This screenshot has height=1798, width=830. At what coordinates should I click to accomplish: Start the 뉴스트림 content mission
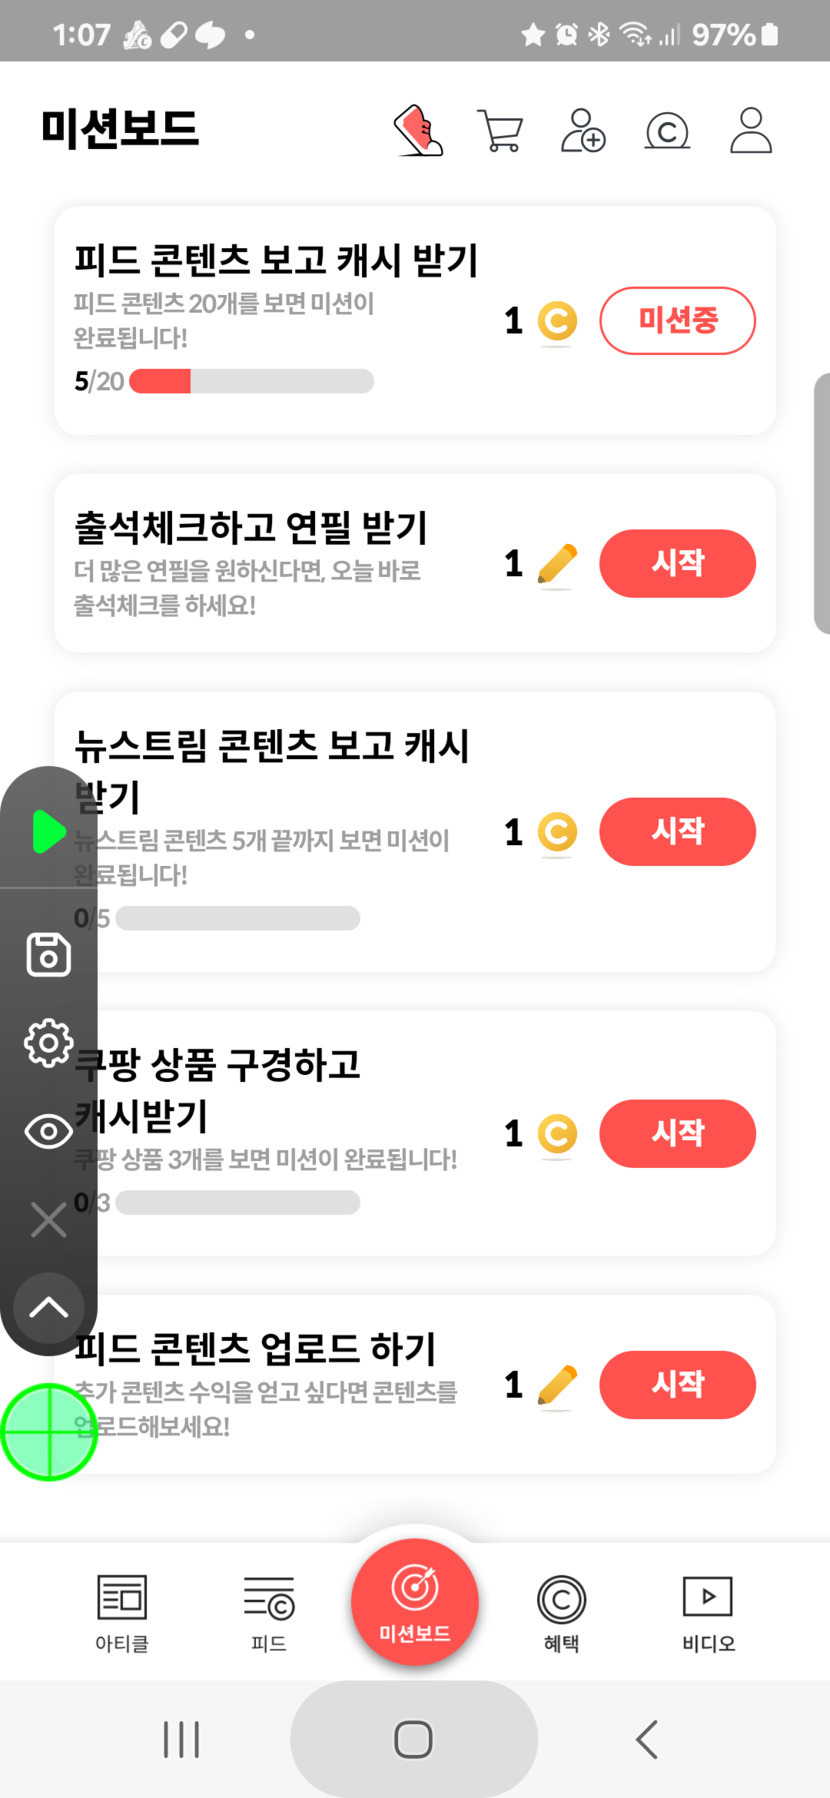tap(677, 831)
